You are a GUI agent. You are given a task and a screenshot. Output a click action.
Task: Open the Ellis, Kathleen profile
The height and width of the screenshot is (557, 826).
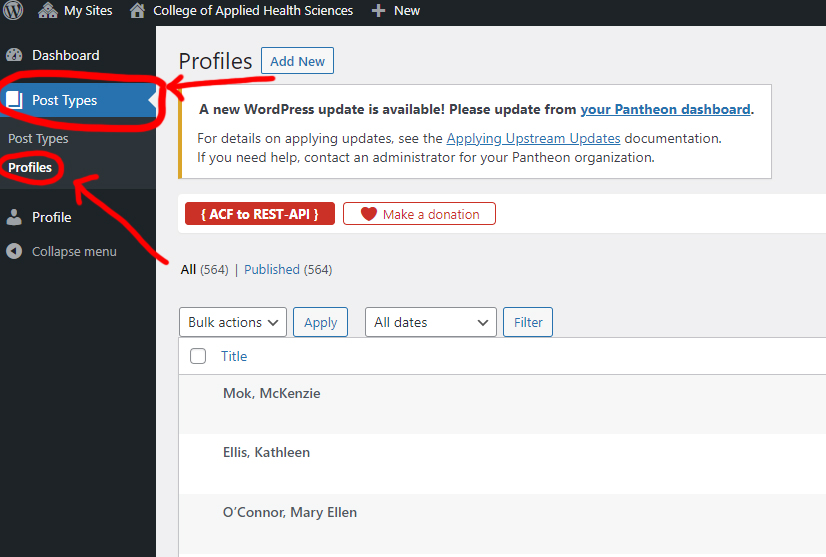[x=266, y=452]
